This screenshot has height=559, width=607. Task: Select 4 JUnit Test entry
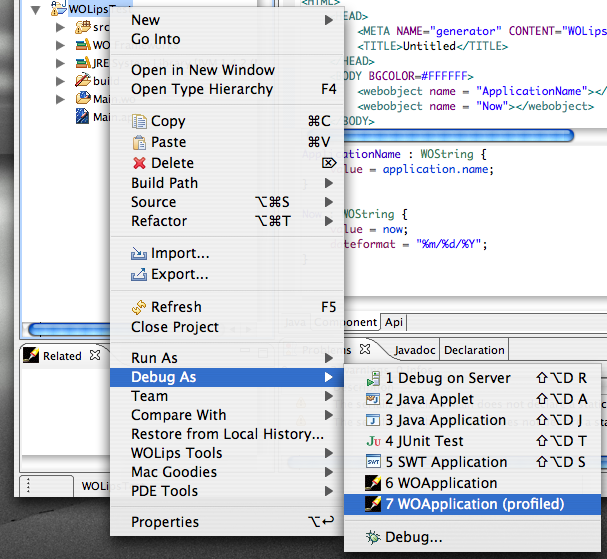[x=472, y=441]
